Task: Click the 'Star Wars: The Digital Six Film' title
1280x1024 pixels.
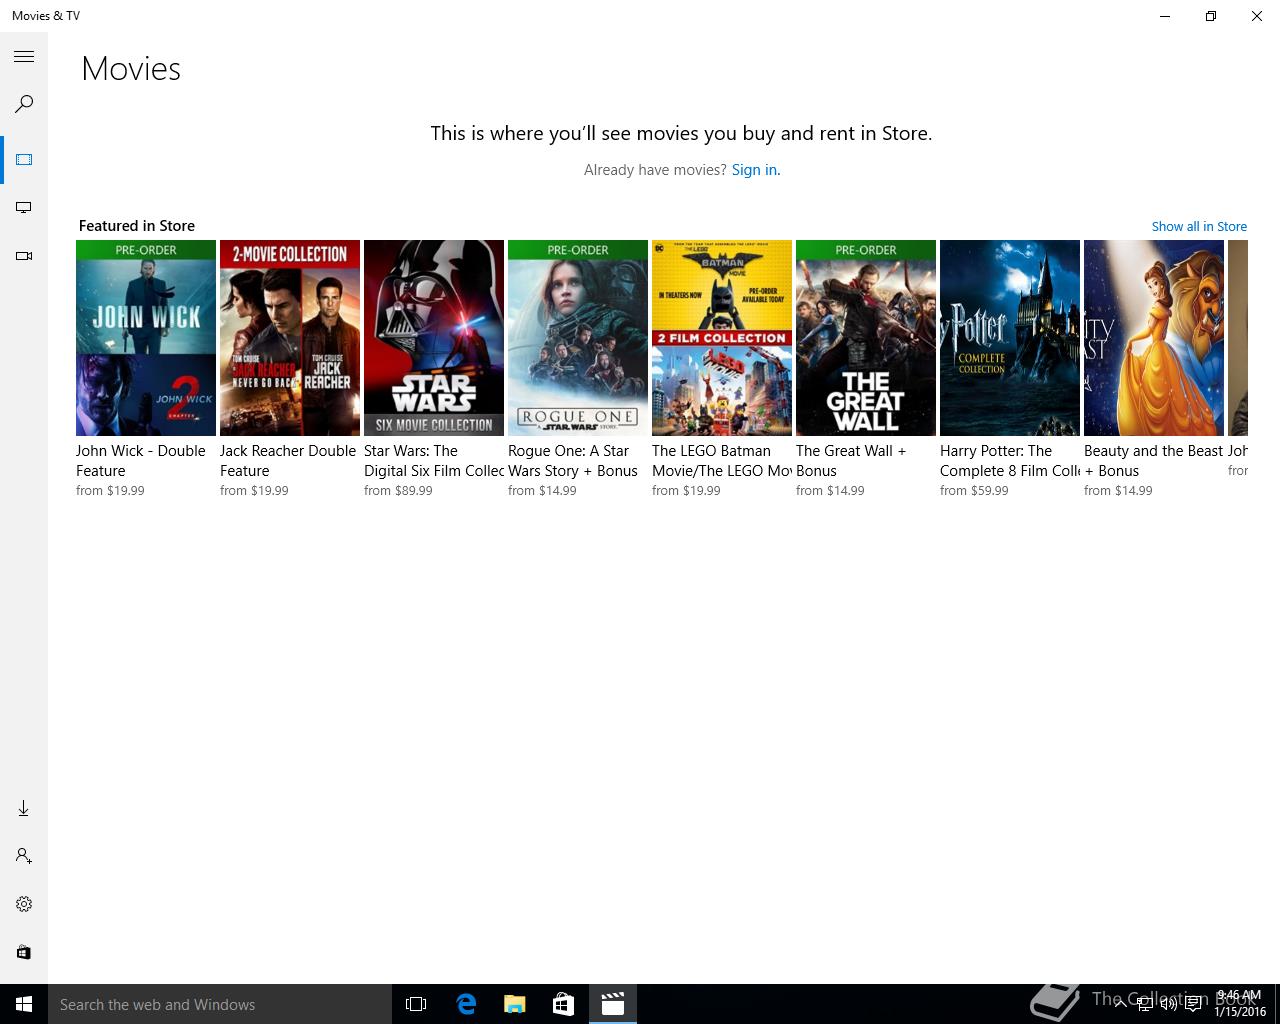Action: [434, 461]
